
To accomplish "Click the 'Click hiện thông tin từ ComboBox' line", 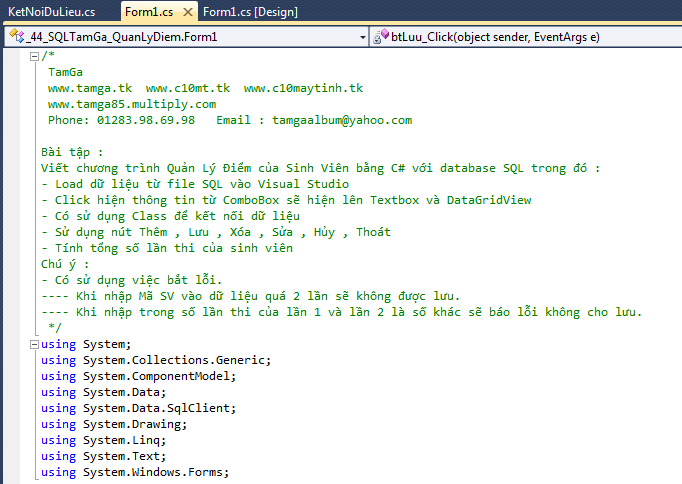I will (286, 200).
